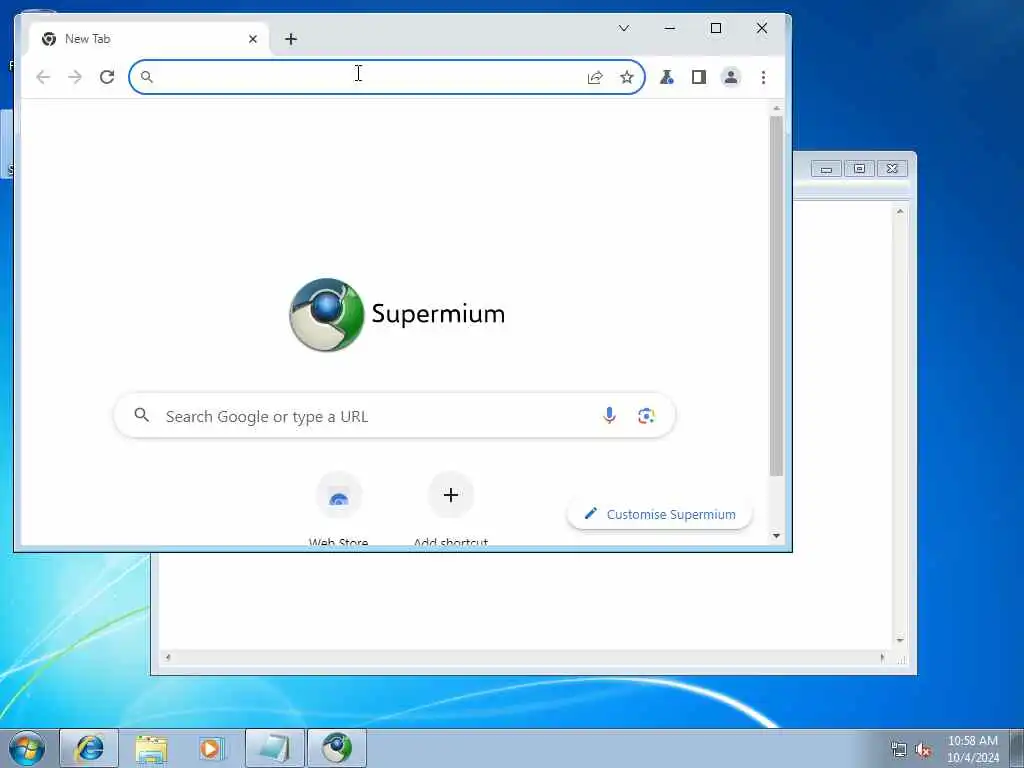Minimize the background Notepad window

coord(826,169)
